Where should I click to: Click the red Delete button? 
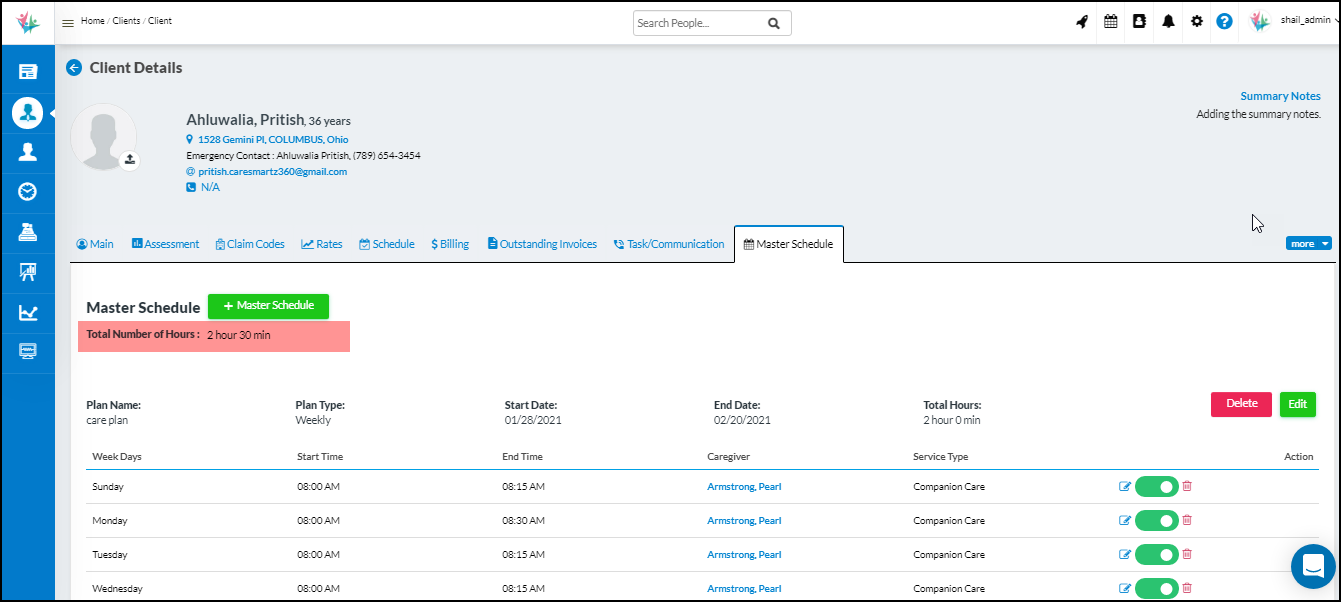click(x=1241, y=404)
